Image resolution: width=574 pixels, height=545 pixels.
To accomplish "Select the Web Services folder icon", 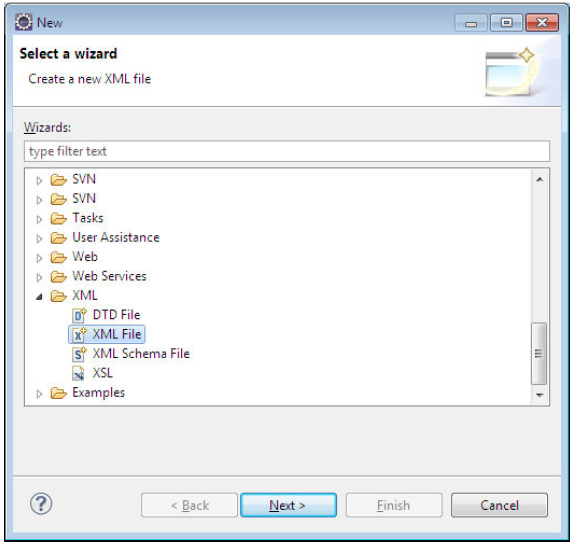I will pos(59,277).
